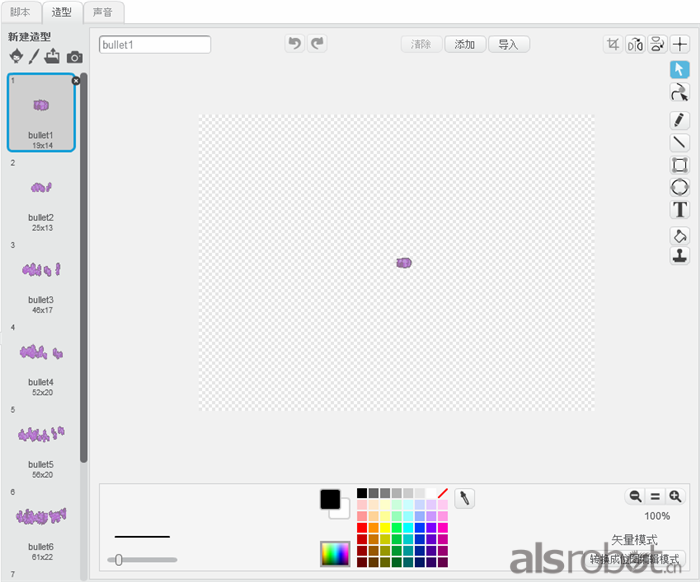Select the Text tool
This screenshot has height=582, width=700.
pos(679,209)
